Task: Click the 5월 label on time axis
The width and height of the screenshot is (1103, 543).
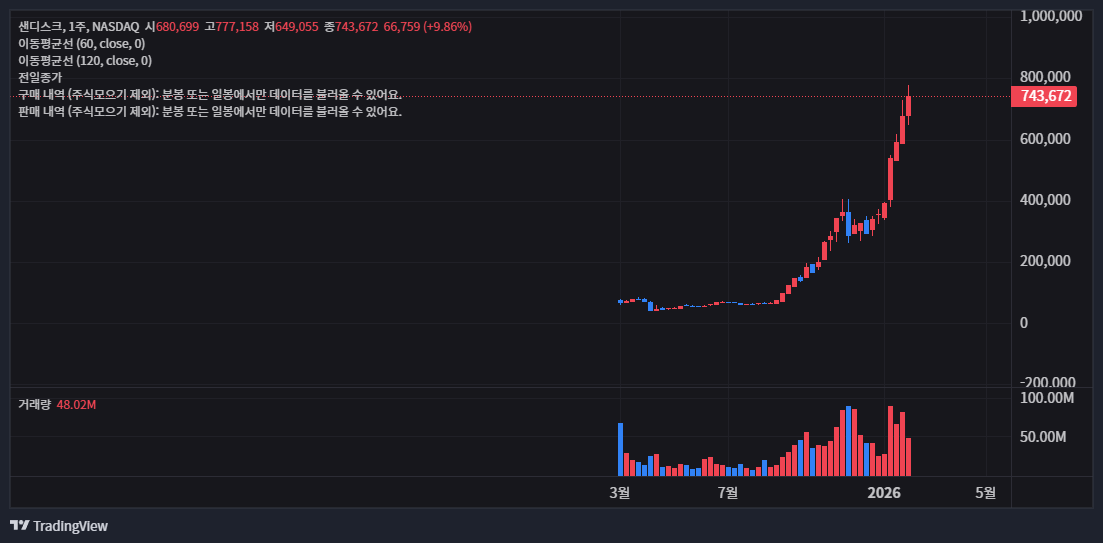Action: pyautogui.click(x=986, y=492)
